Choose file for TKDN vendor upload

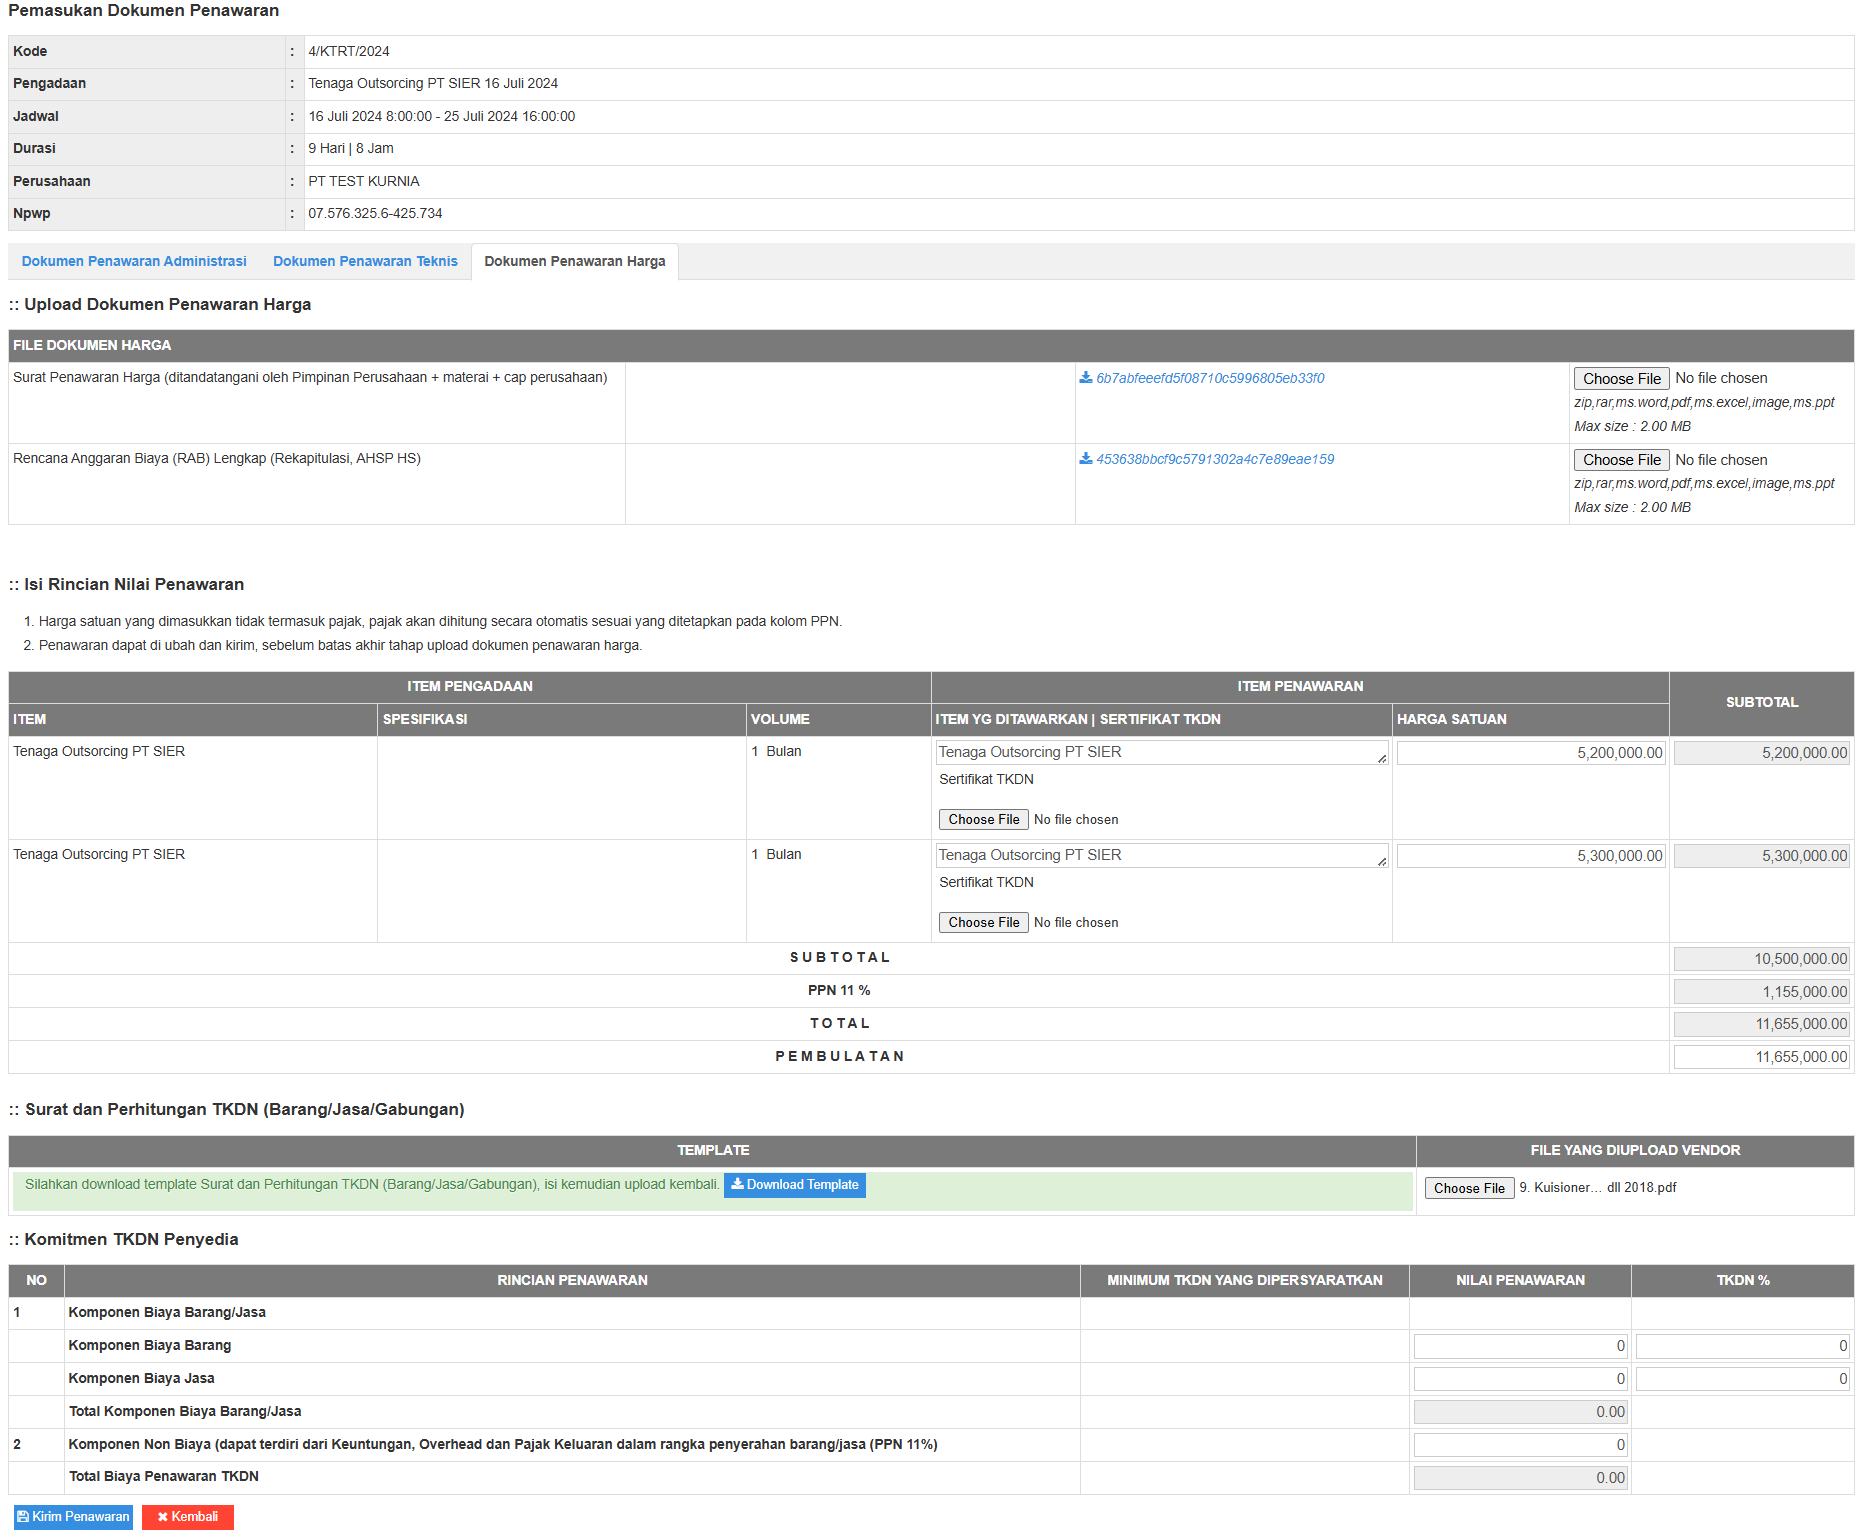pos(1468,1188)
